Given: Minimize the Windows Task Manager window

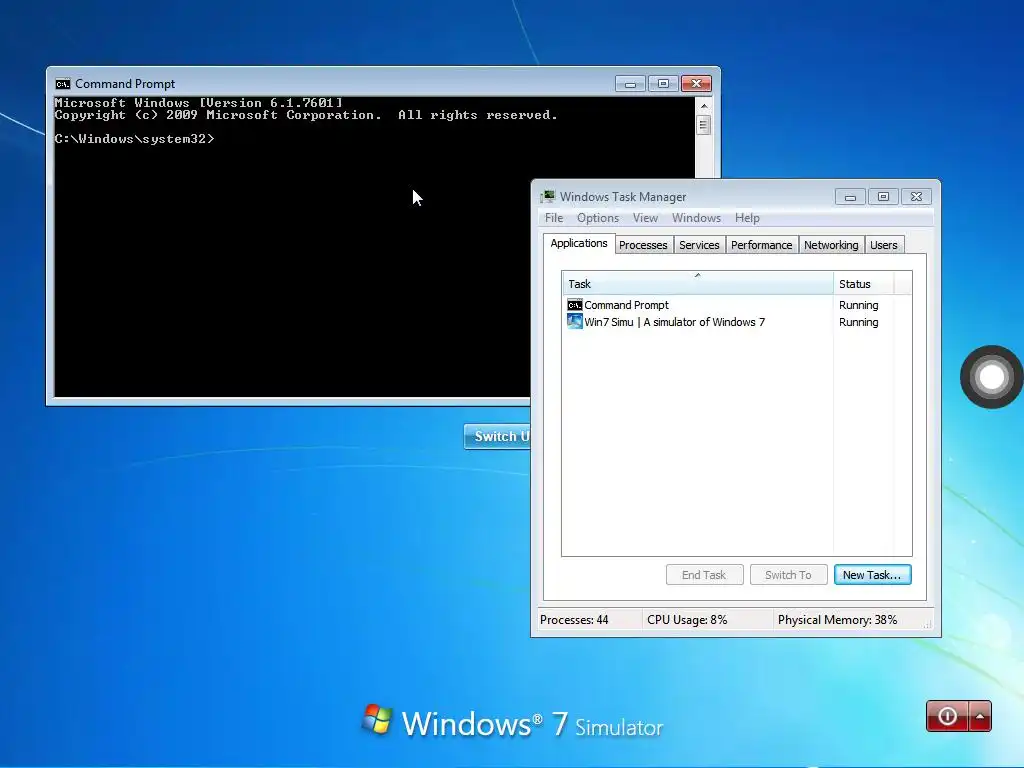Looking at the screenshot, I should [850, 197].
